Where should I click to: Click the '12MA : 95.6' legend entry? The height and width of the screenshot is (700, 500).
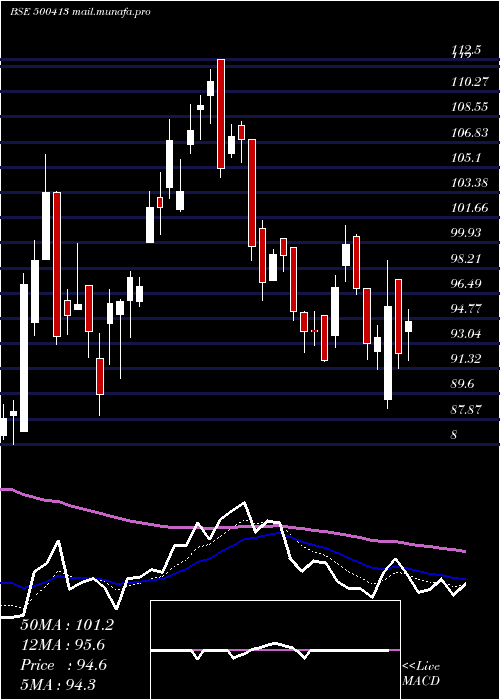[x=63, y=645]
